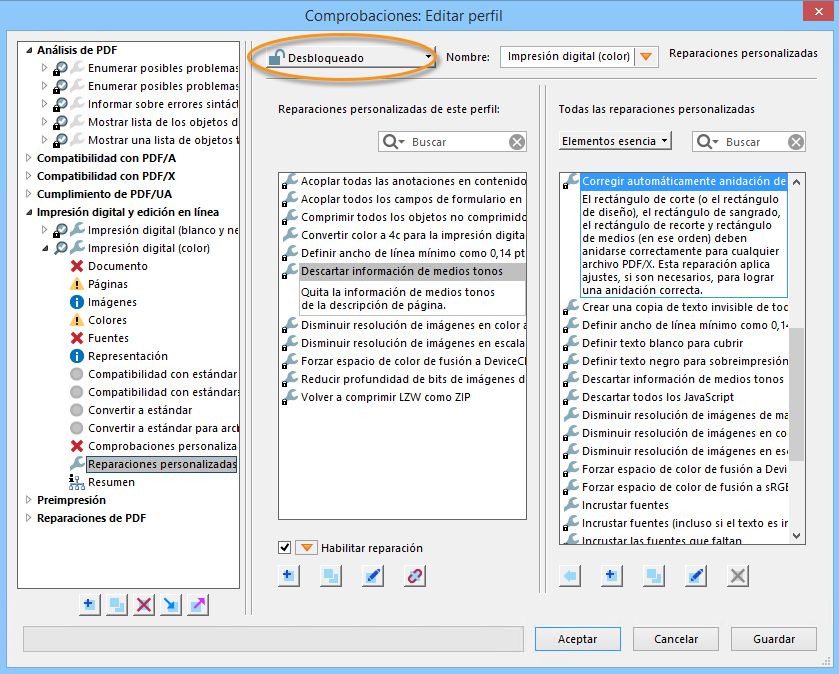Click the all-repairs list scrollbar down arrow

point(796,535)
